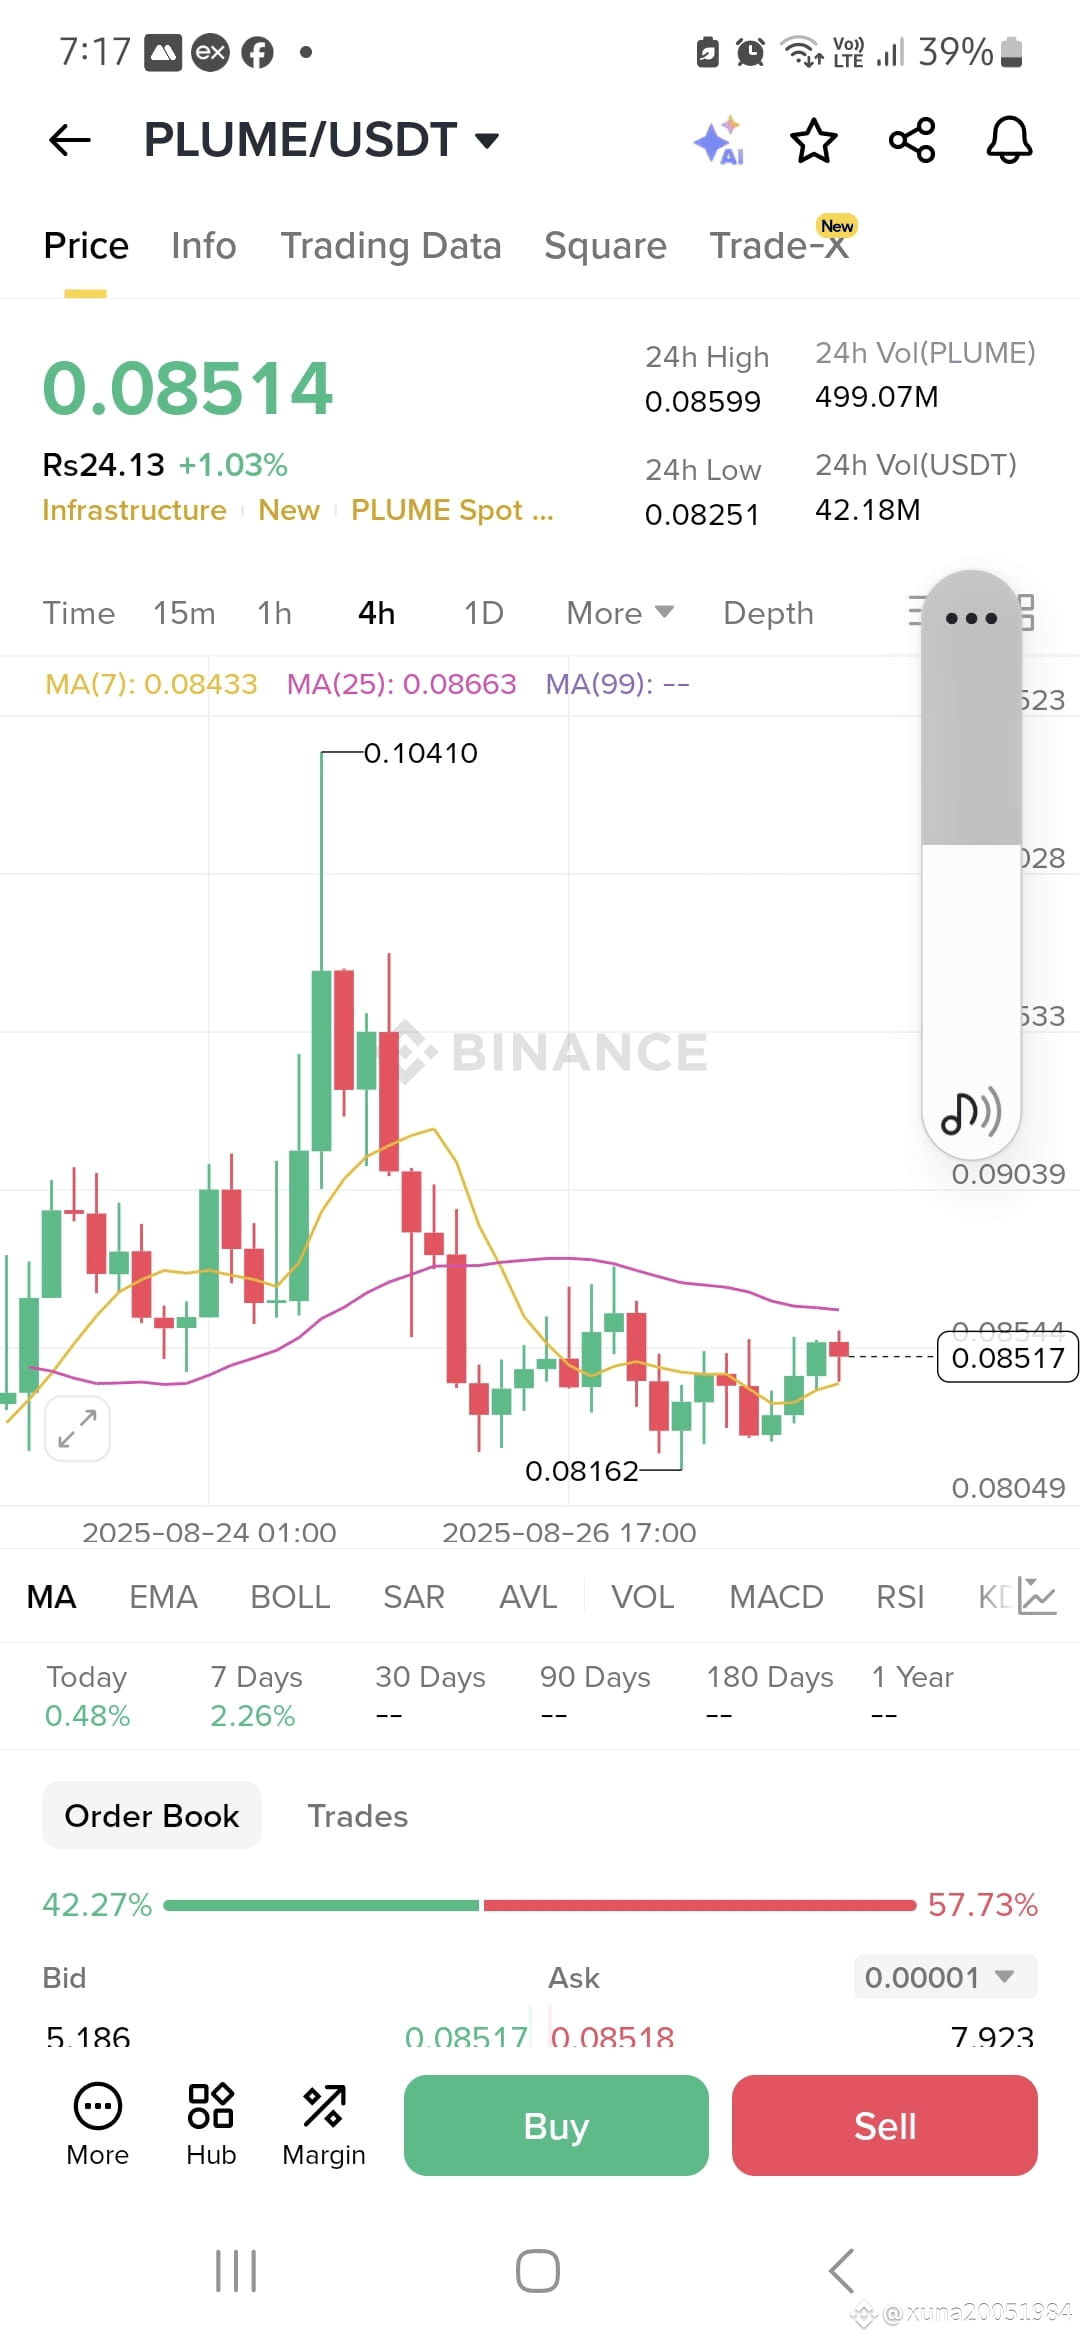Open the Infrastructure category tag
This screenshot has width=1080, height=2340.
134,510
